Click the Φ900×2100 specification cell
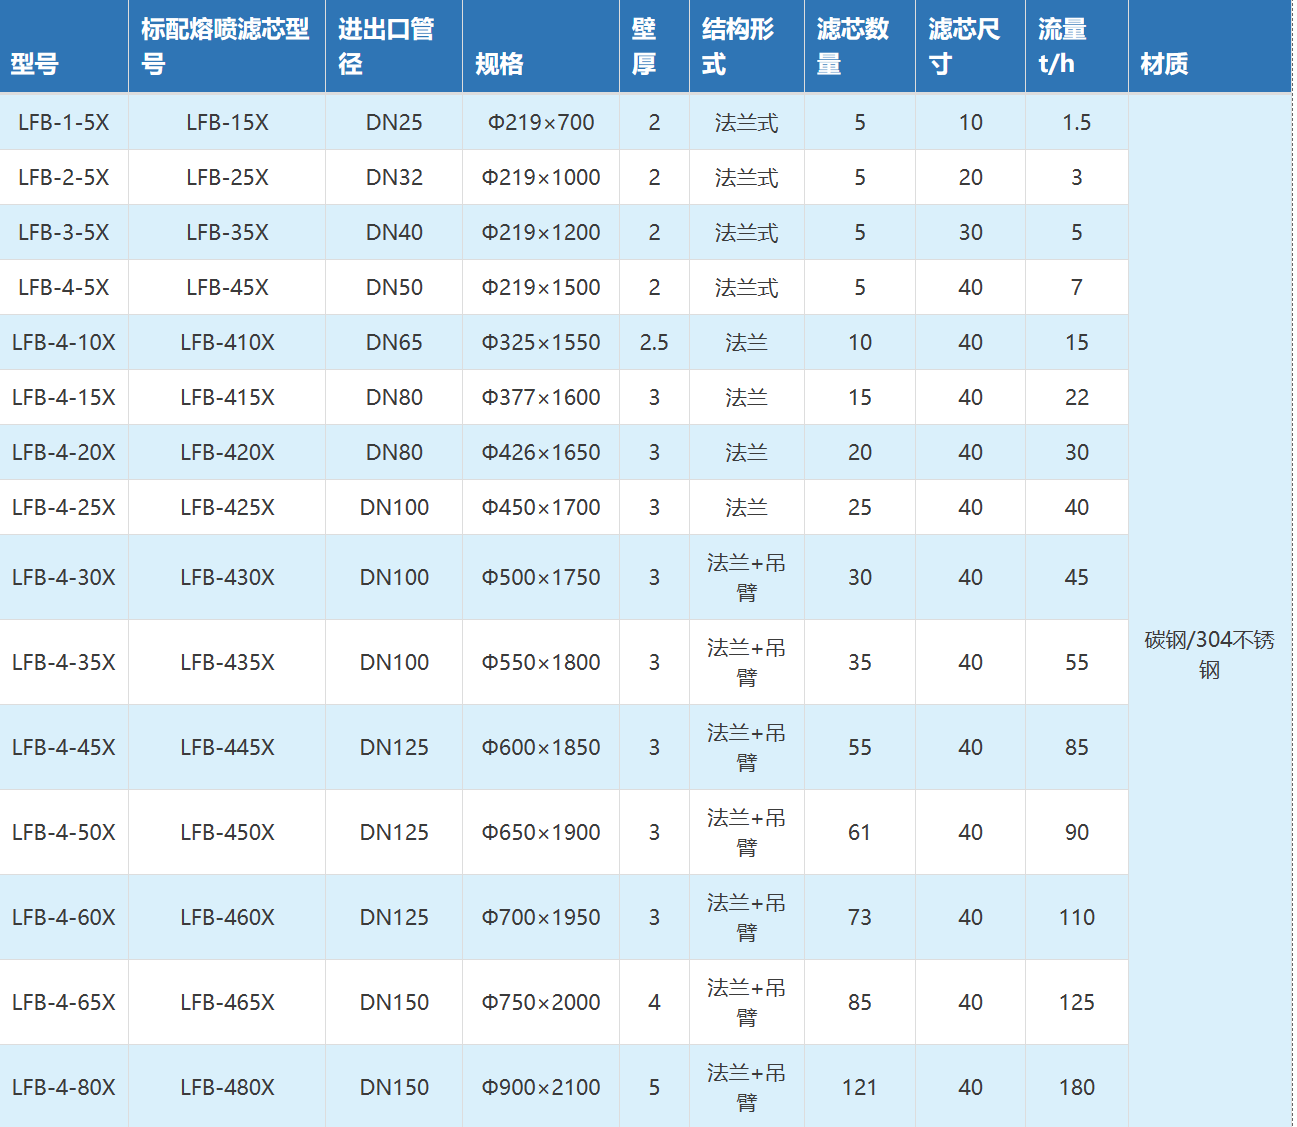The width and height of the screenshot is (1297, 1127). point(541,1086)
